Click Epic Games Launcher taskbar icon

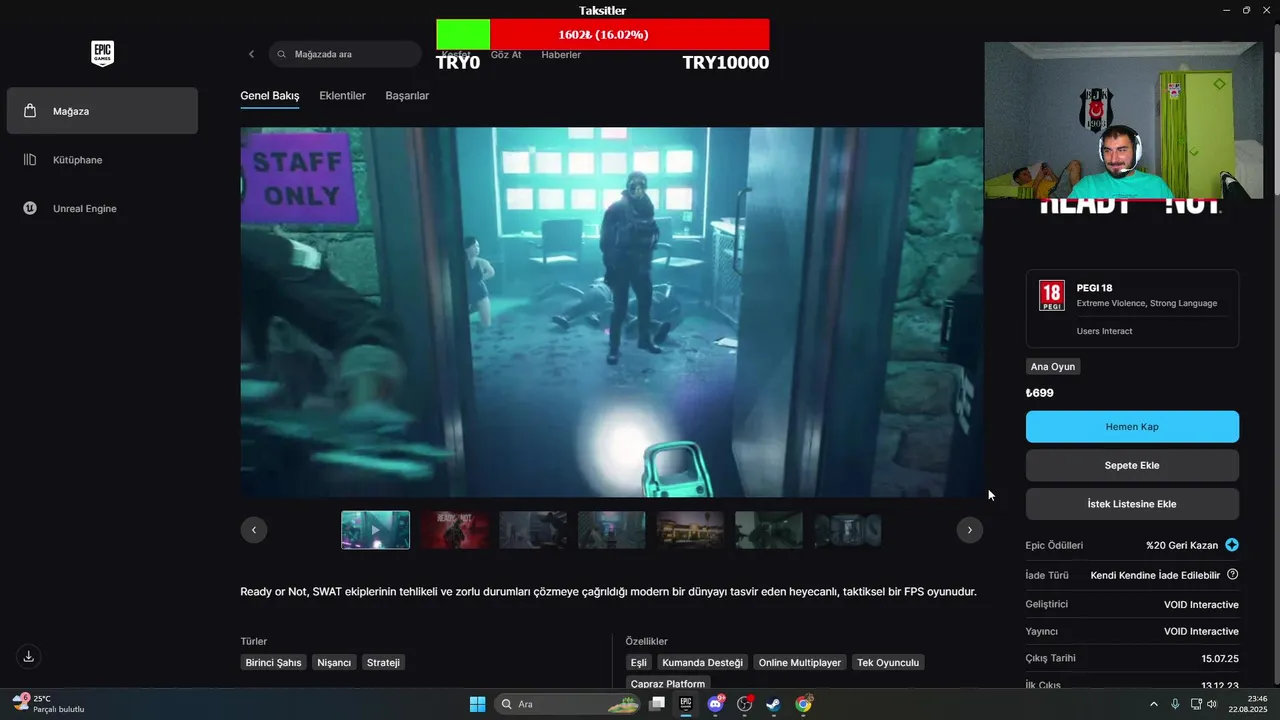[686, 704]
